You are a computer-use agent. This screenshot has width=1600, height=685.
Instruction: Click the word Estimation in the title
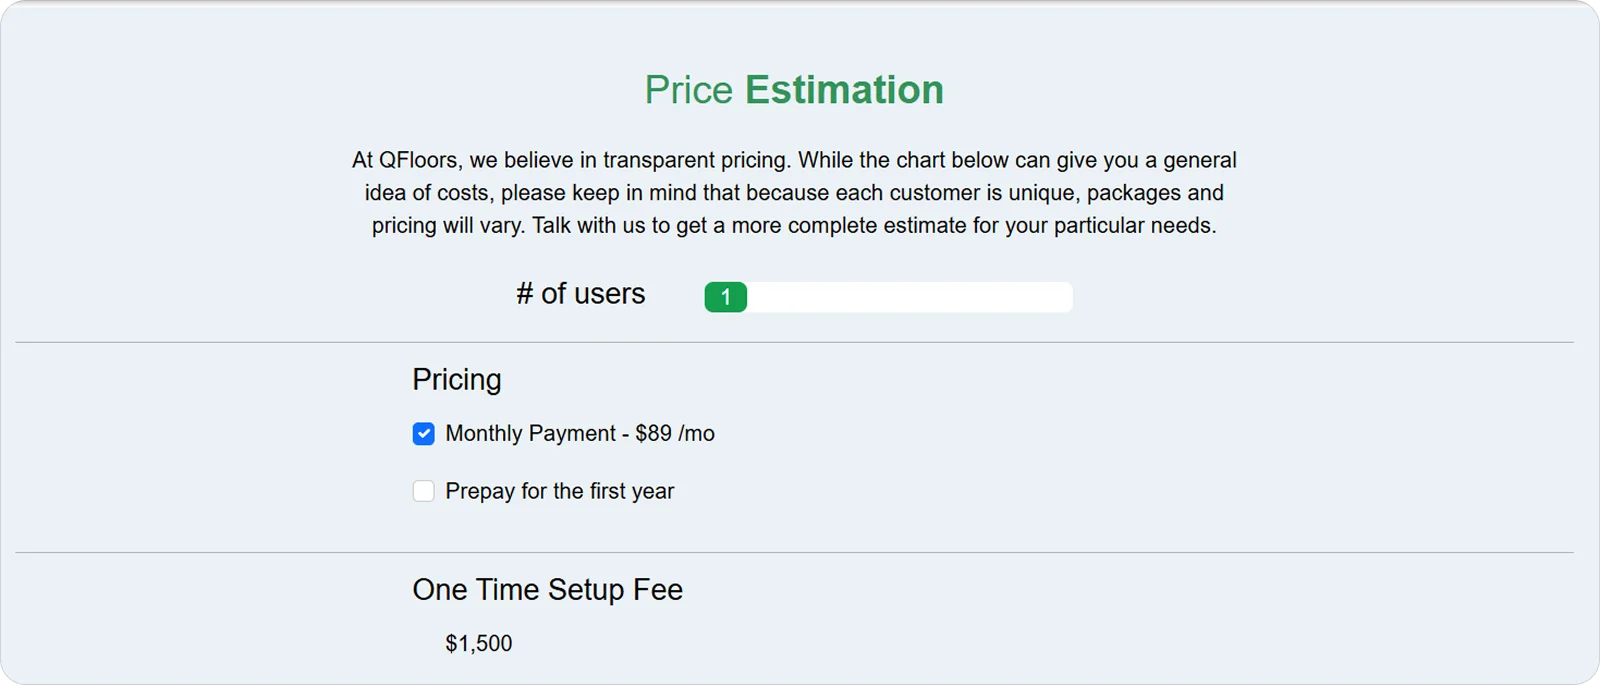click(x=843, y=90)
